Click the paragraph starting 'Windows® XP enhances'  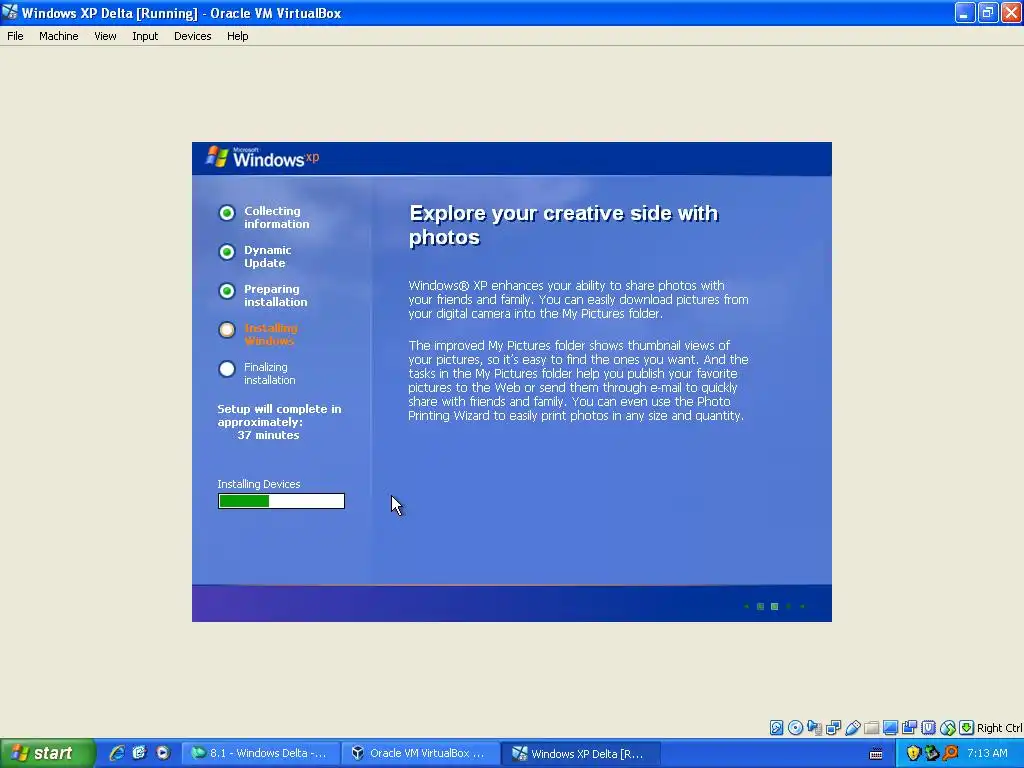pyautogui.click(x=578, y=299)
